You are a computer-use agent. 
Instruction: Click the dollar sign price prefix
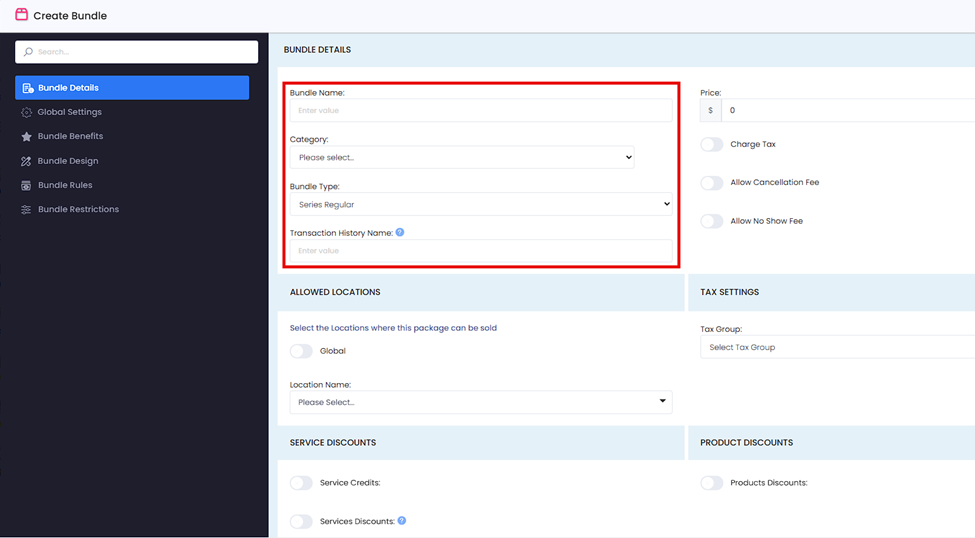[x=711, y=110]
